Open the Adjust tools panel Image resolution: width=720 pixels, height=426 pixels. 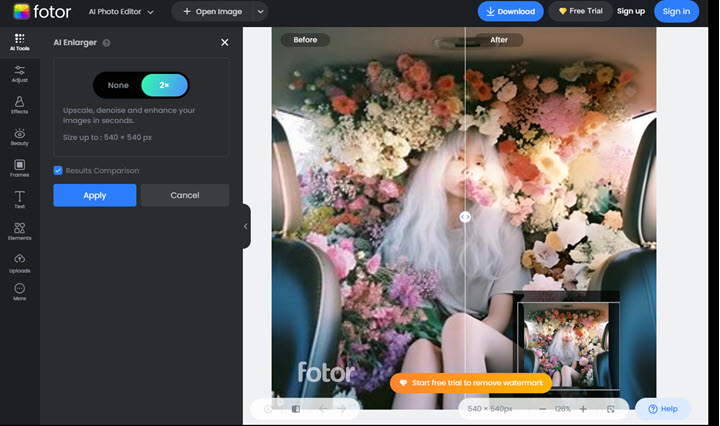[19, 72]
